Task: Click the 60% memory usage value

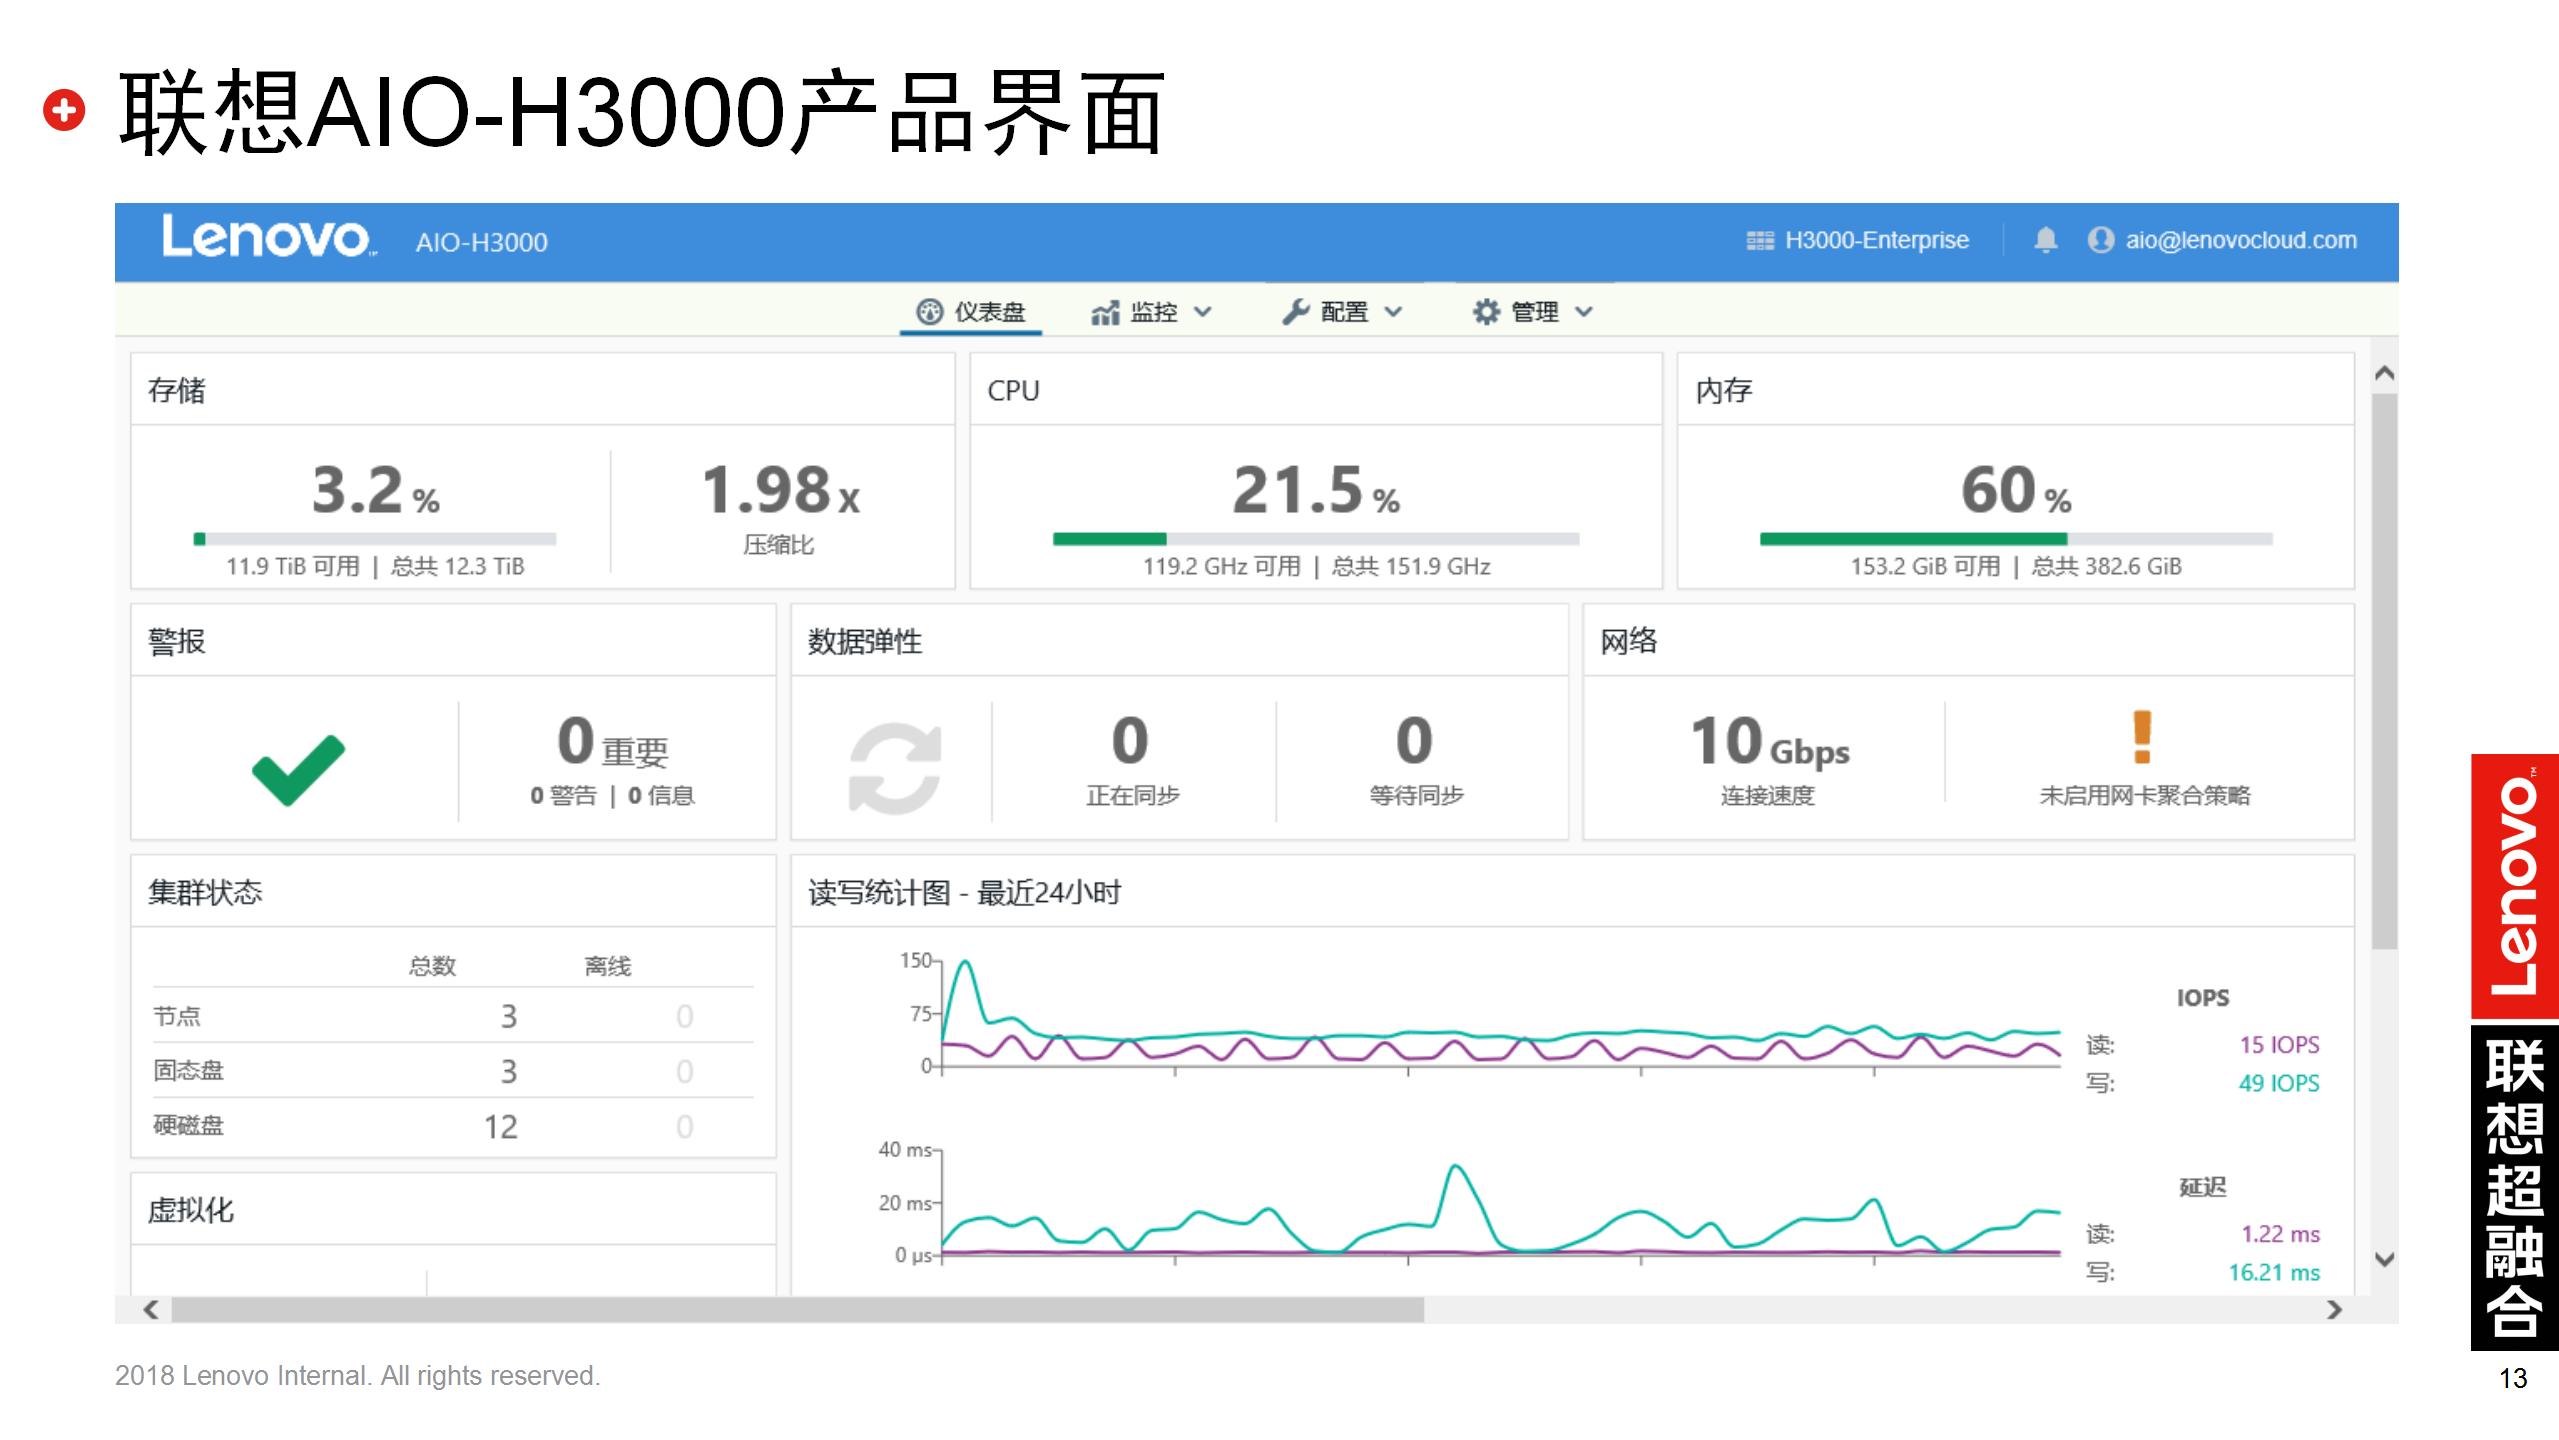Action: click(x=2016, y=490)
